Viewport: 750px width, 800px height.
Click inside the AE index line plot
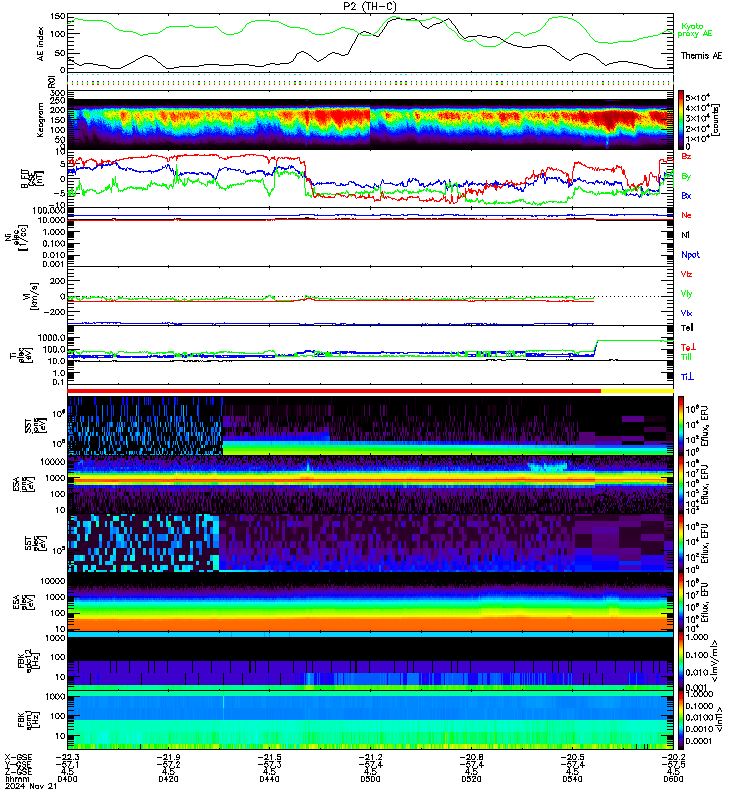coord(370,43)
